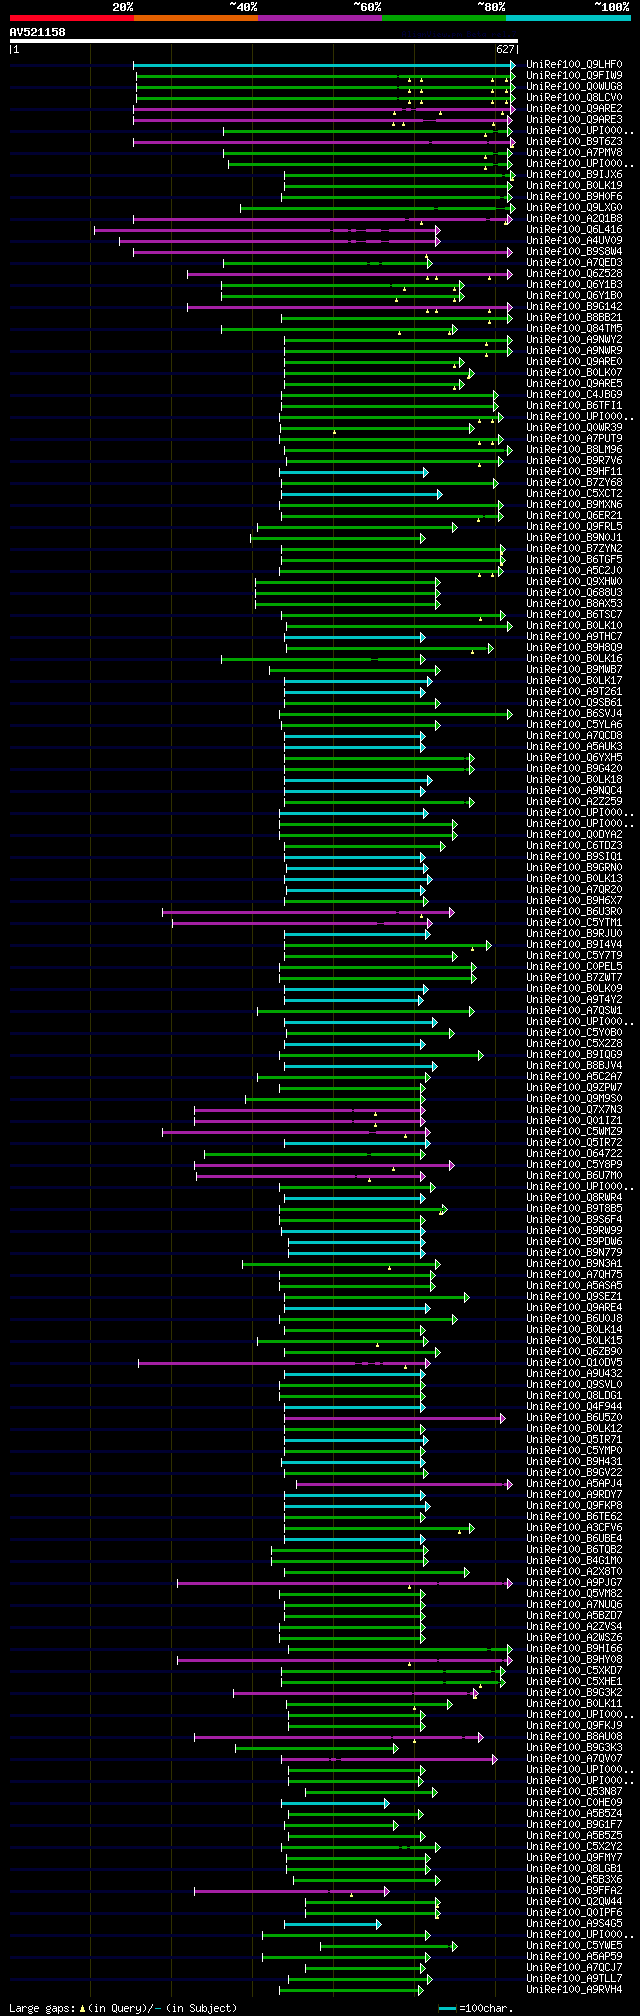Click on UniRef100_C4JBG9 entry
Image resolution: width=640 pixels, height=2016 pixels.
point(574,395)
